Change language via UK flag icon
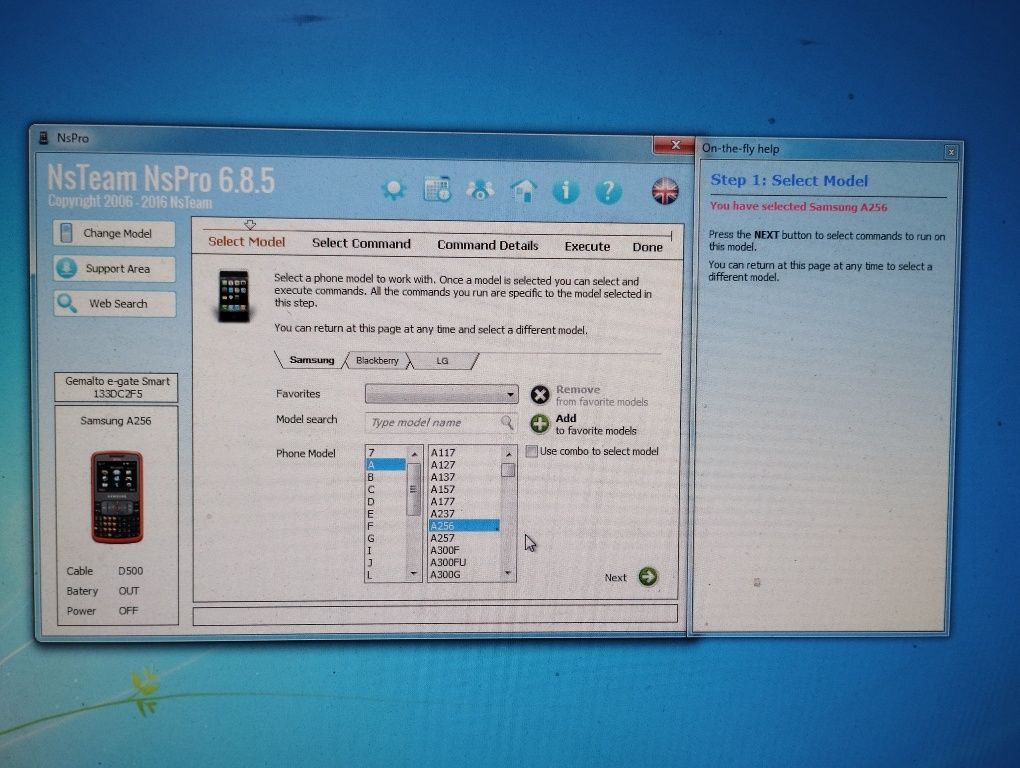Image resolution: width=1020 pixels, height=768 pixels. pos(665,191)
